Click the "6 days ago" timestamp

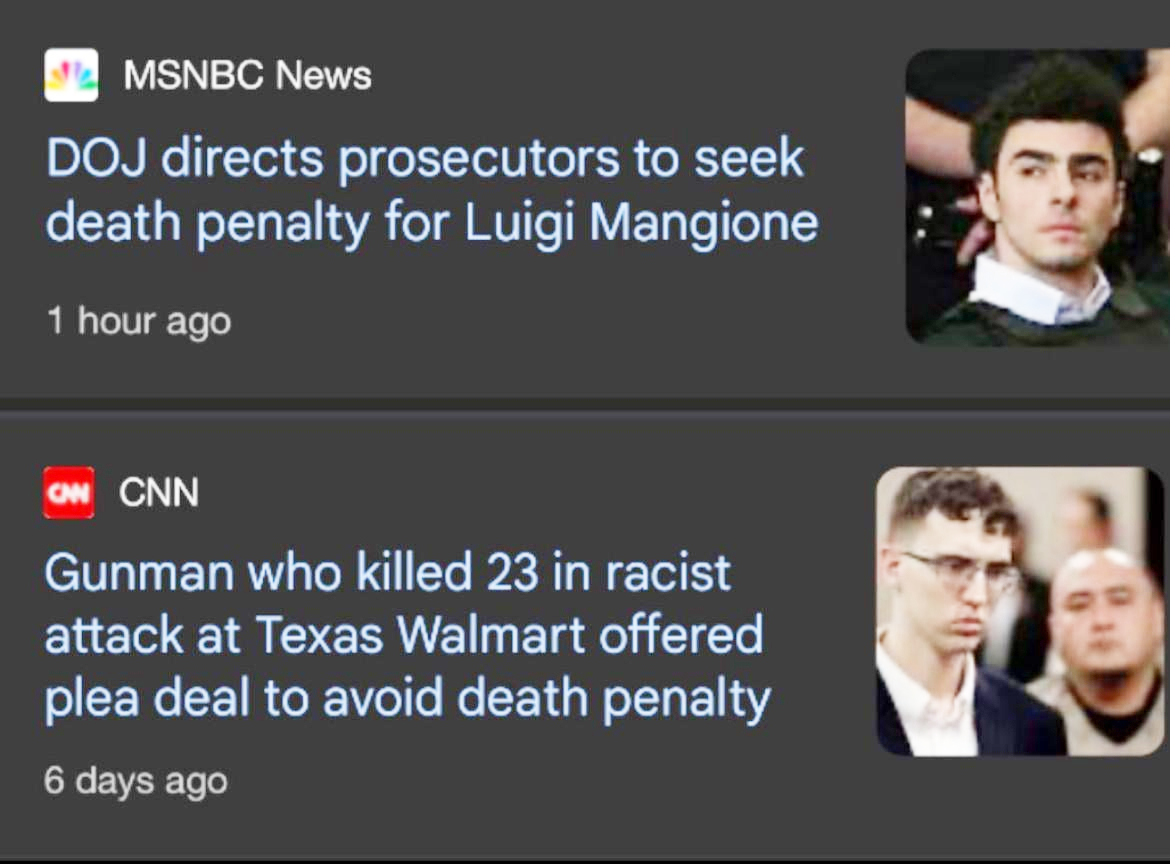pyautogui.click(x=135, y=780)
